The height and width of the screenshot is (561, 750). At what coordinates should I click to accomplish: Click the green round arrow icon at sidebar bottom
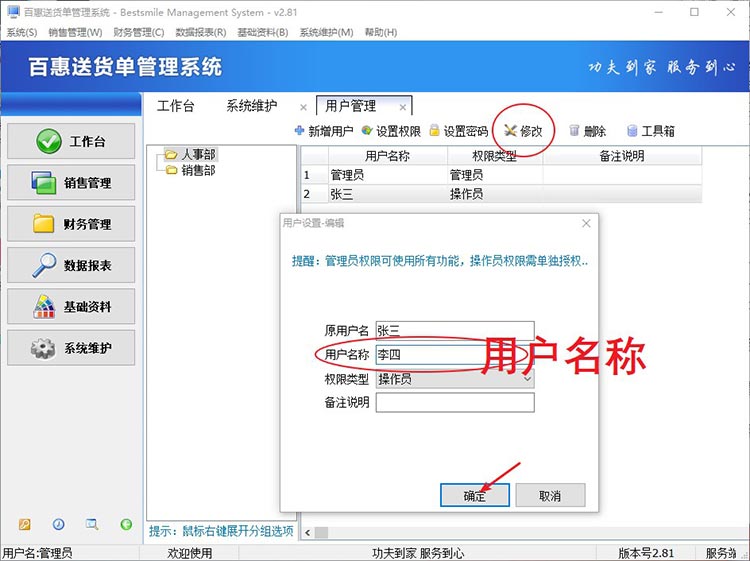click(x=126, y=524)
